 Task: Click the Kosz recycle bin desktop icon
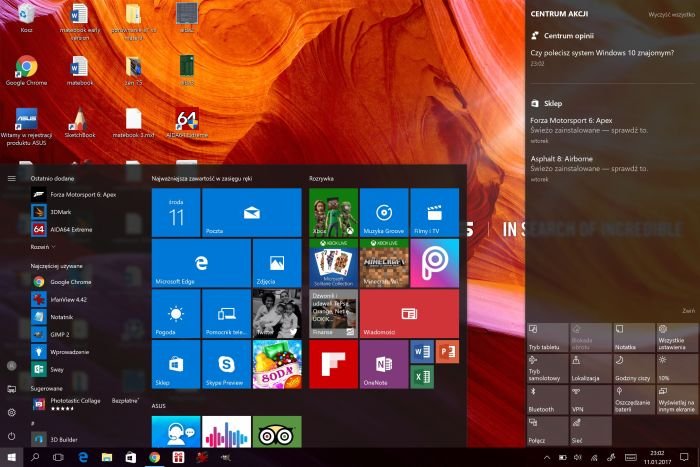coord(26,19)
